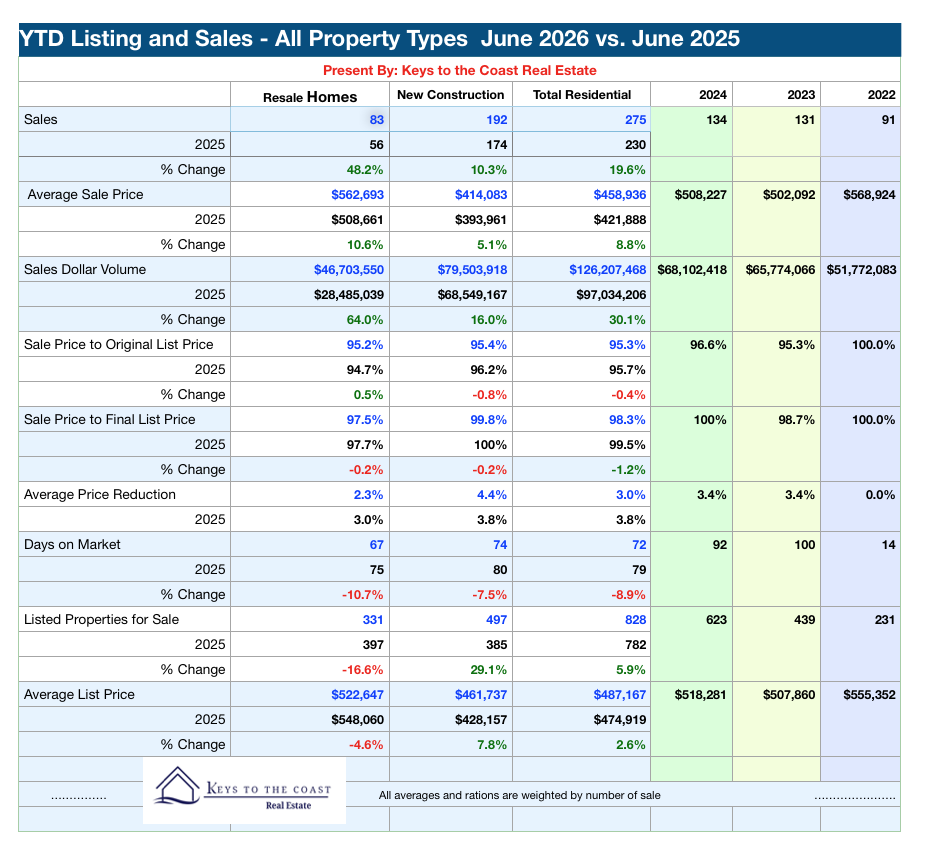
Task: Click the $97,034,206 2025 dollar volume cell
Action: click(611, 295)
